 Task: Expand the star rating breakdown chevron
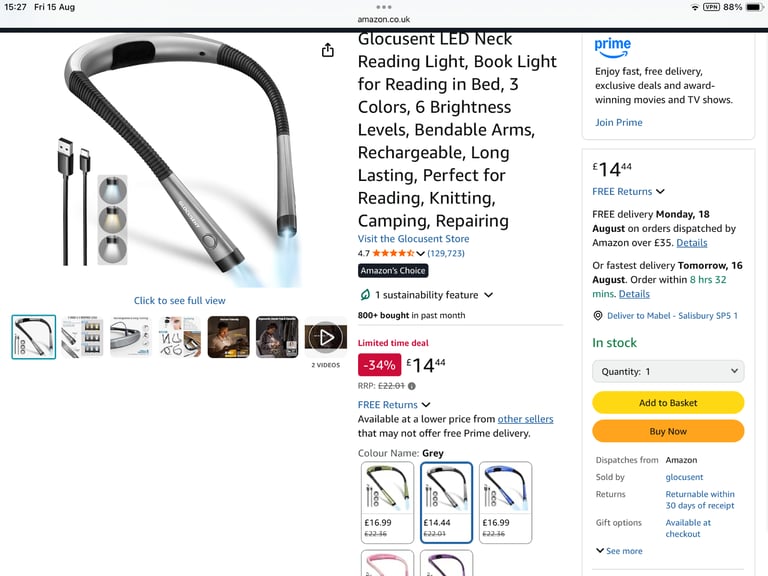[420, 253]
